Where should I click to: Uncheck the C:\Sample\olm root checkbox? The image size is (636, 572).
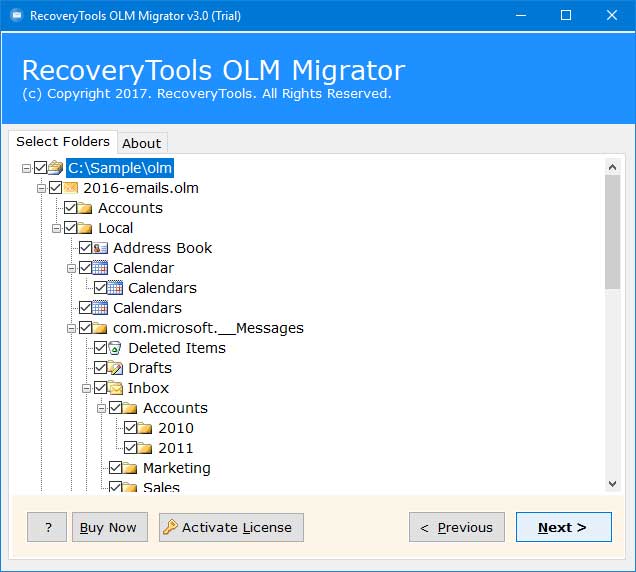(41, 168)
